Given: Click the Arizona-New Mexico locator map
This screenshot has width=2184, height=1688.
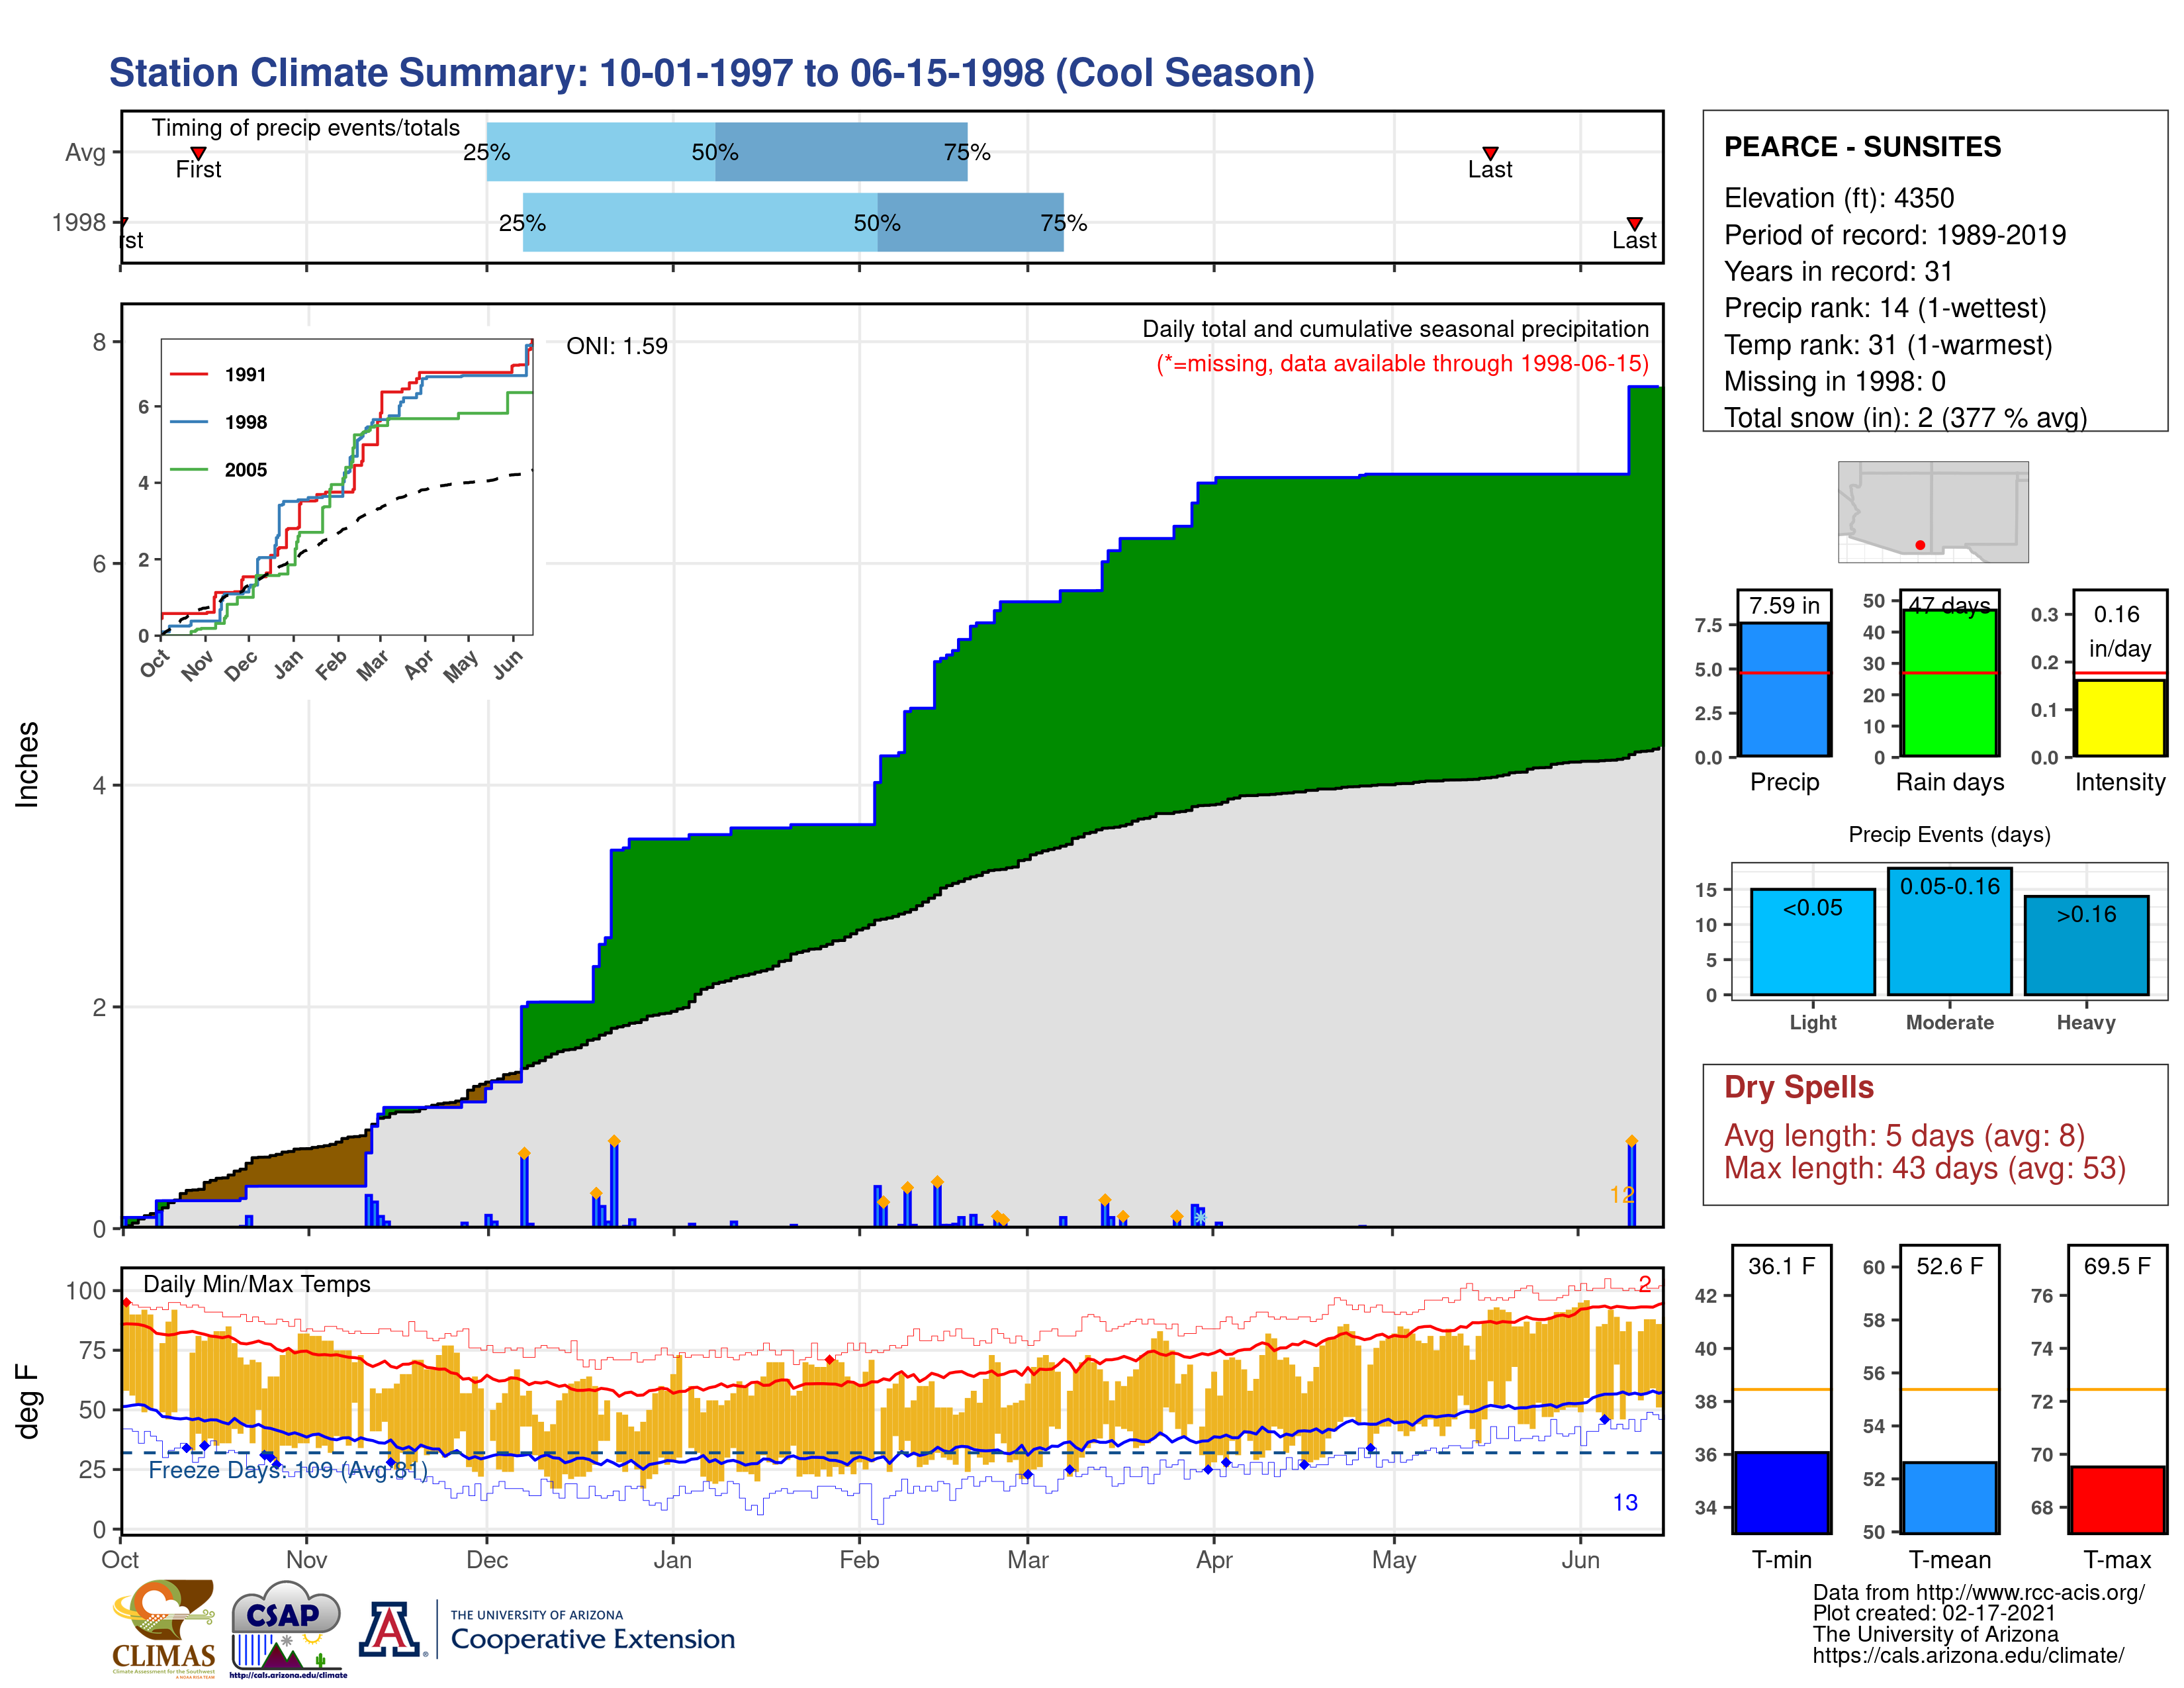Looking at the screenshot, I should click(x=1933, y=511).
